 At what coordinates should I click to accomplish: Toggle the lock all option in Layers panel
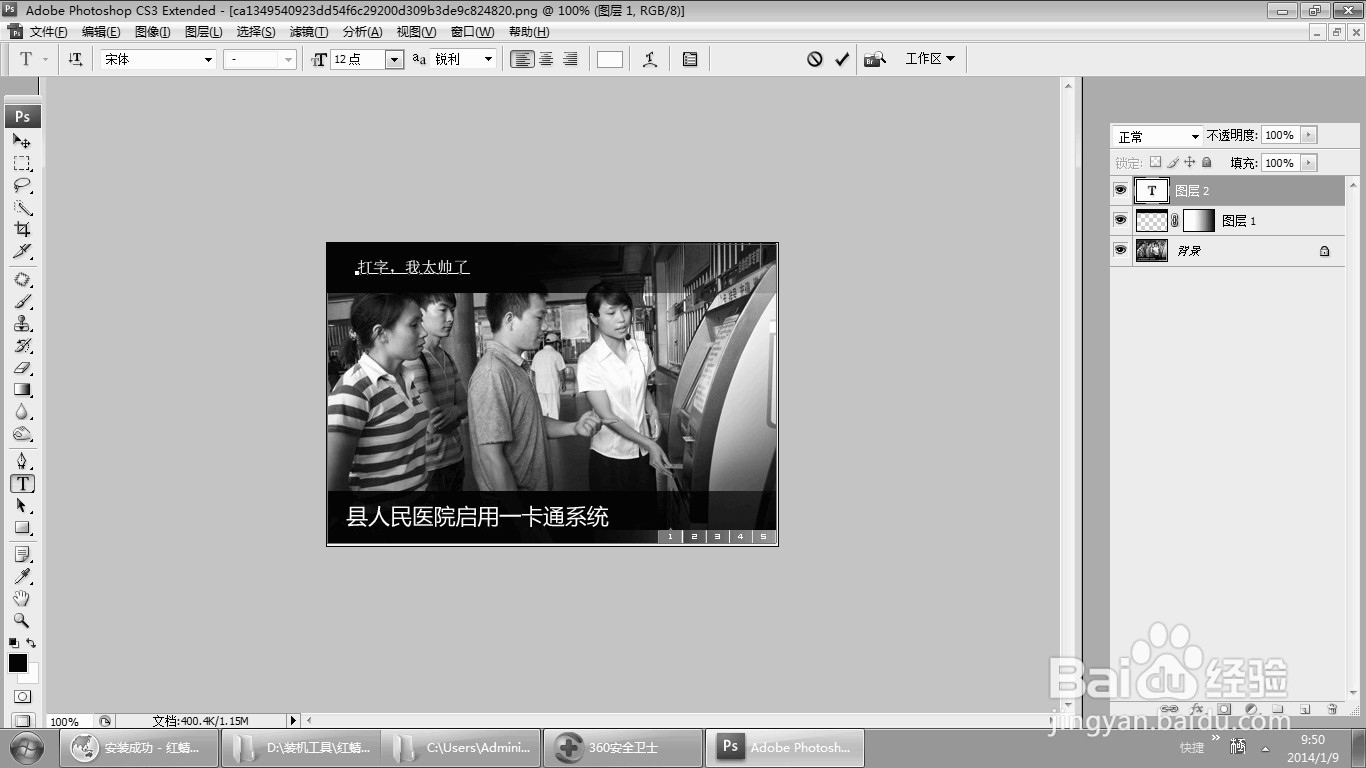tap(1207, 162)
